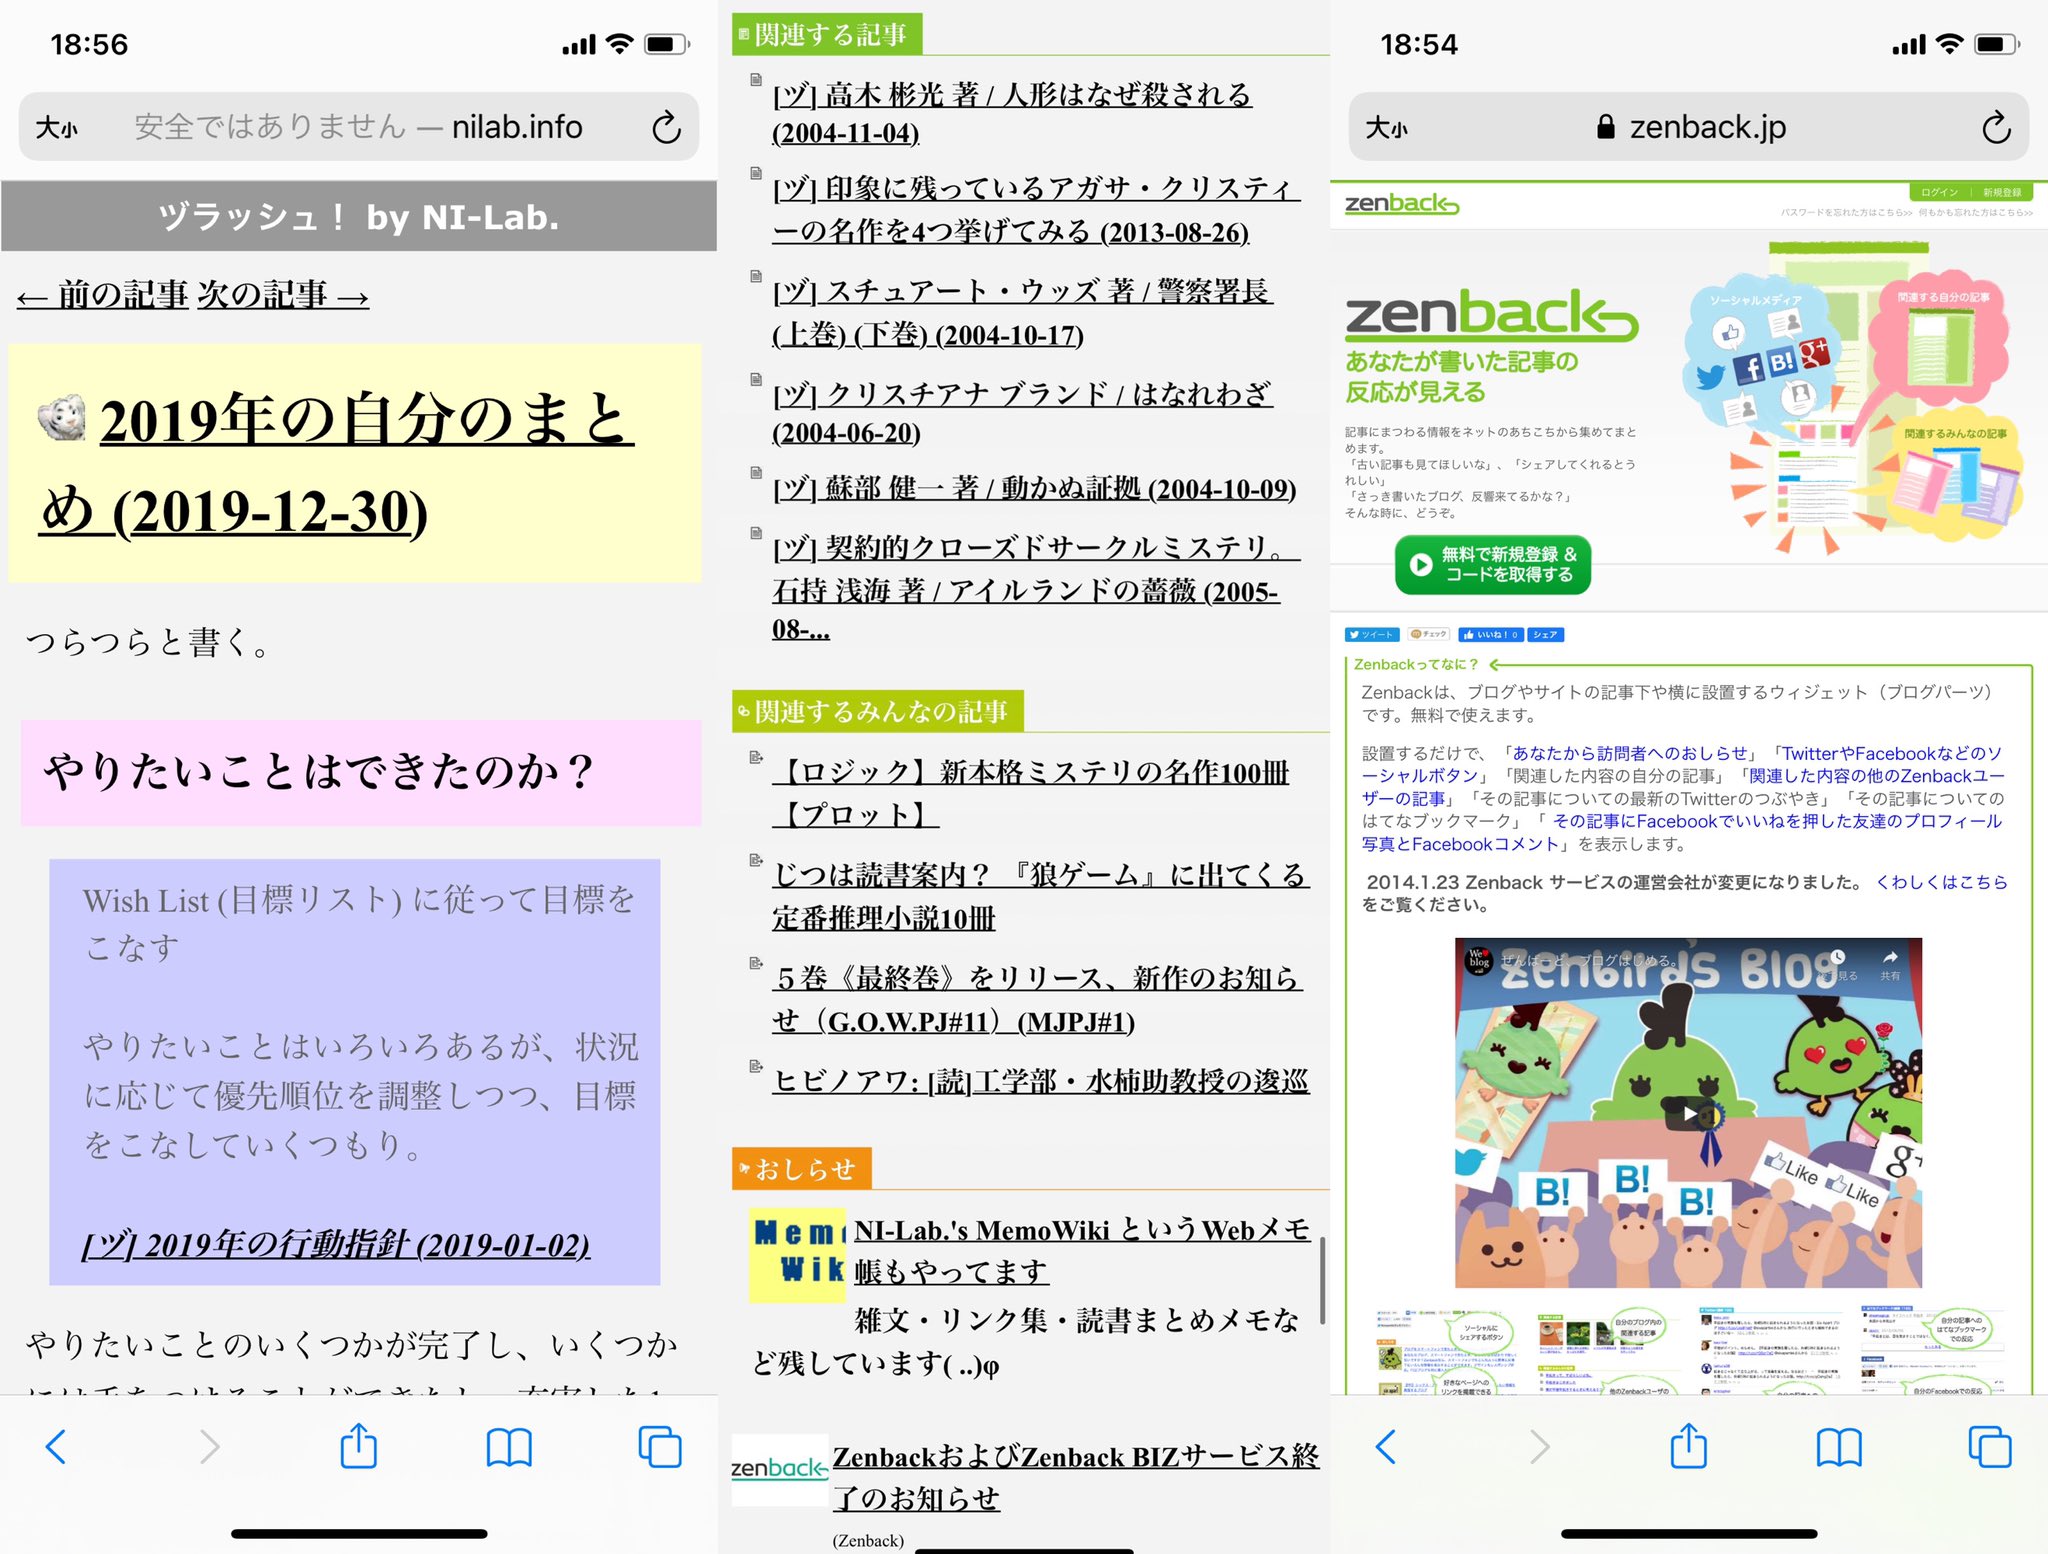Open bookmarks in the left phone toolbar
The width and height of the screenshot is (2048, 1554).
point(509,1447)
